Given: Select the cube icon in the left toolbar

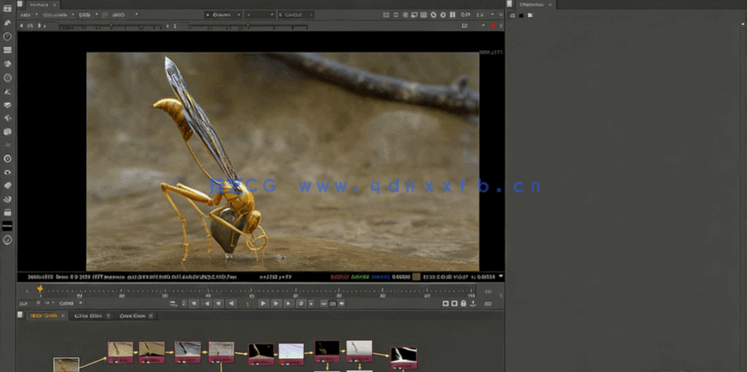Looking at the screenshot, I should pyautogui.click(x=7, y=132).
